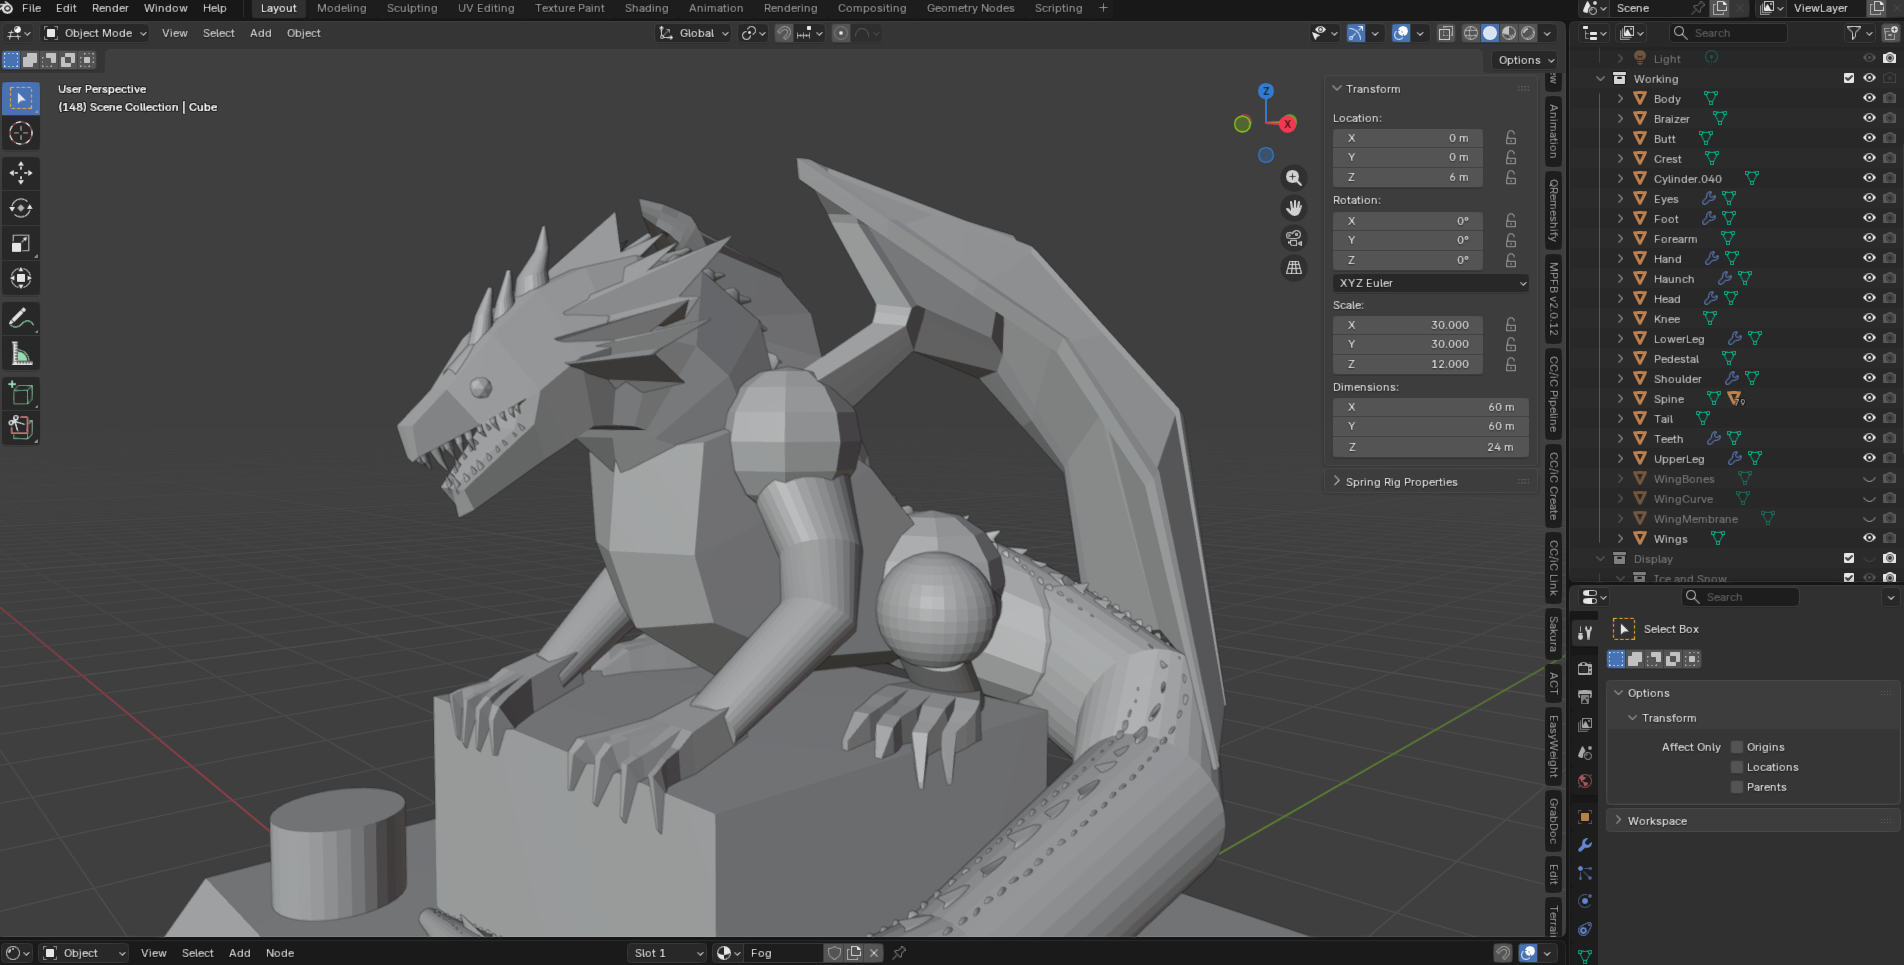
Task: Pick the Measure ruler tool
Action: click(21, 354)
